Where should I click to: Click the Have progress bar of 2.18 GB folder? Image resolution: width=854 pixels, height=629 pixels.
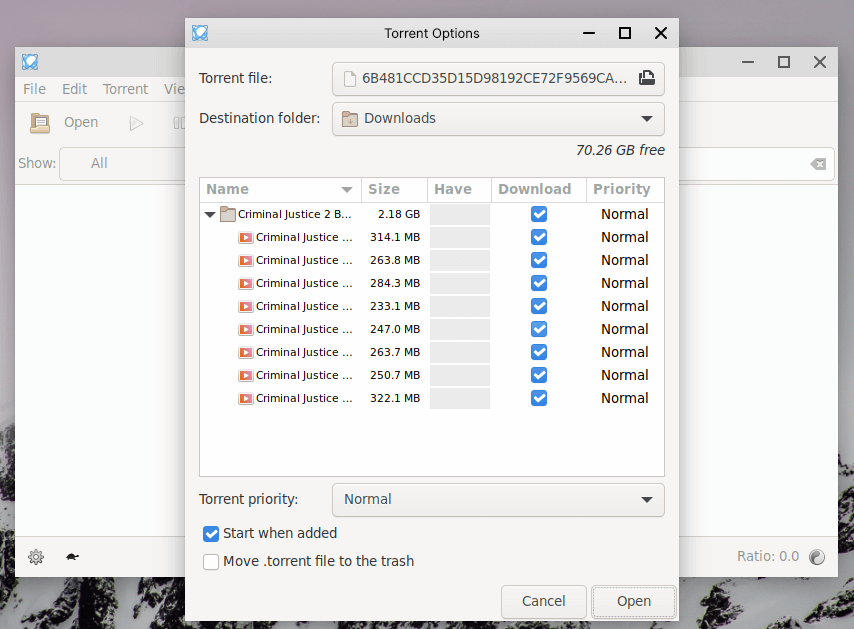(x=460, y=215)
